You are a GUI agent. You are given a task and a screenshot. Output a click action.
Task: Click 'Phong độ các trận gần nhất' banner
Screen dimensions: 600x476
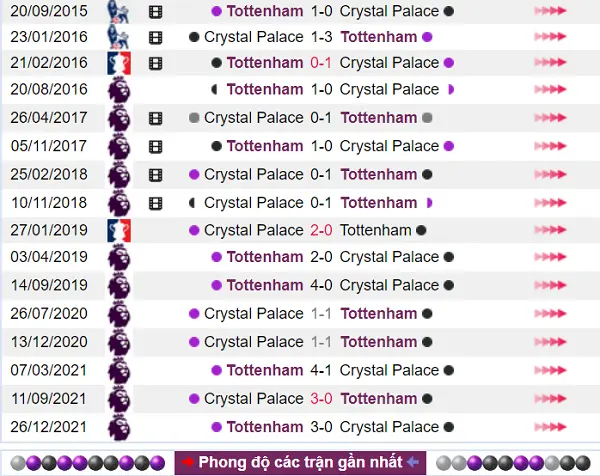[x=300, y=463]
